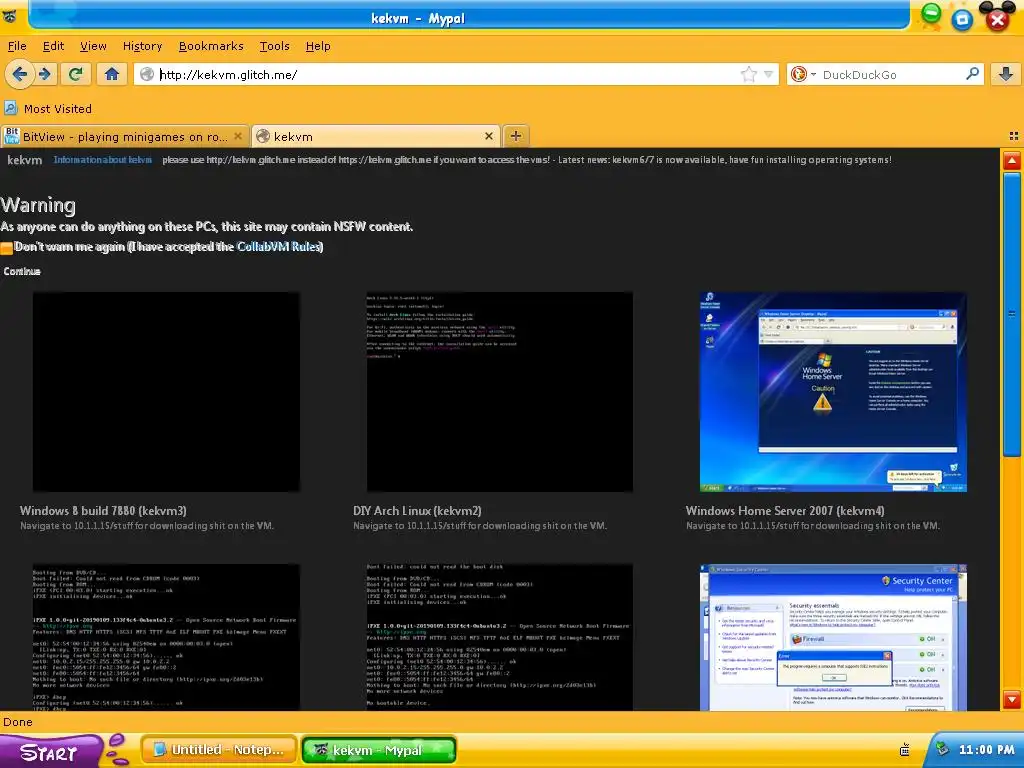The height and width of the screenshot is (768, 1024).
Task: Open the search engine selector dropdown
Action: [803, 74]
